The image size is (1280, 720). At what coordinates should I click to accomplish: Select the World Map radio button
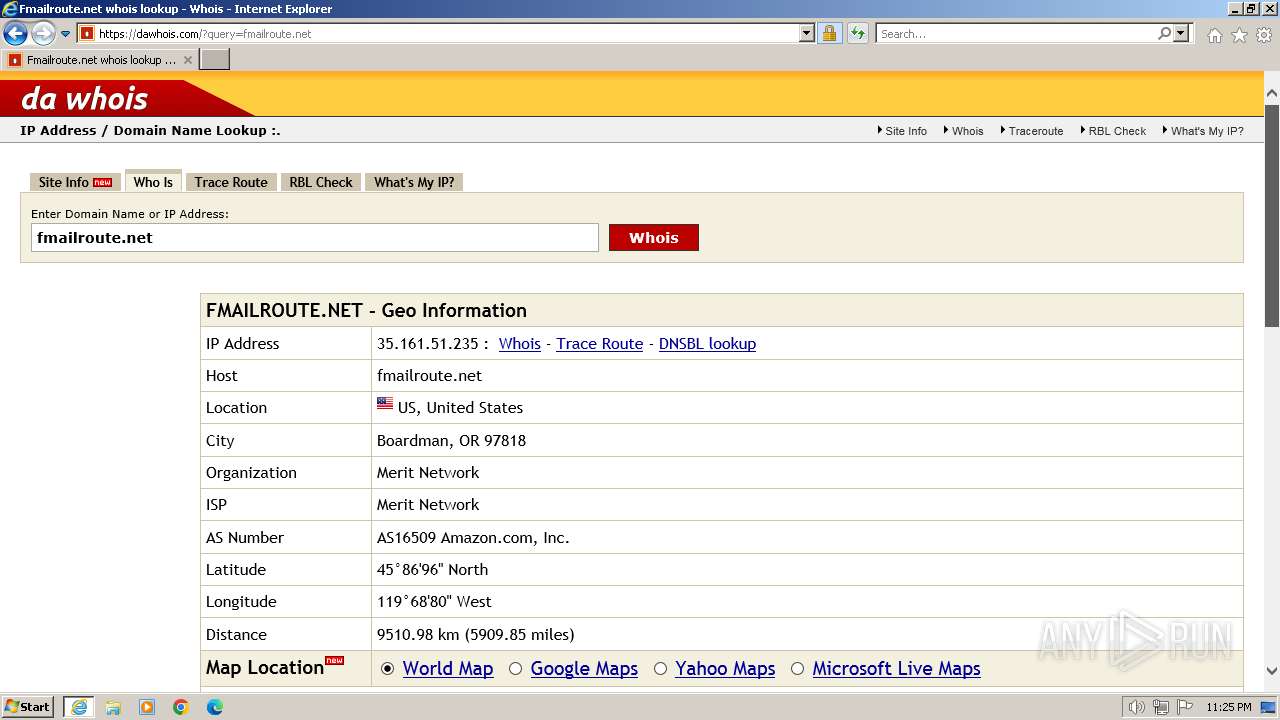coord(388,669)
